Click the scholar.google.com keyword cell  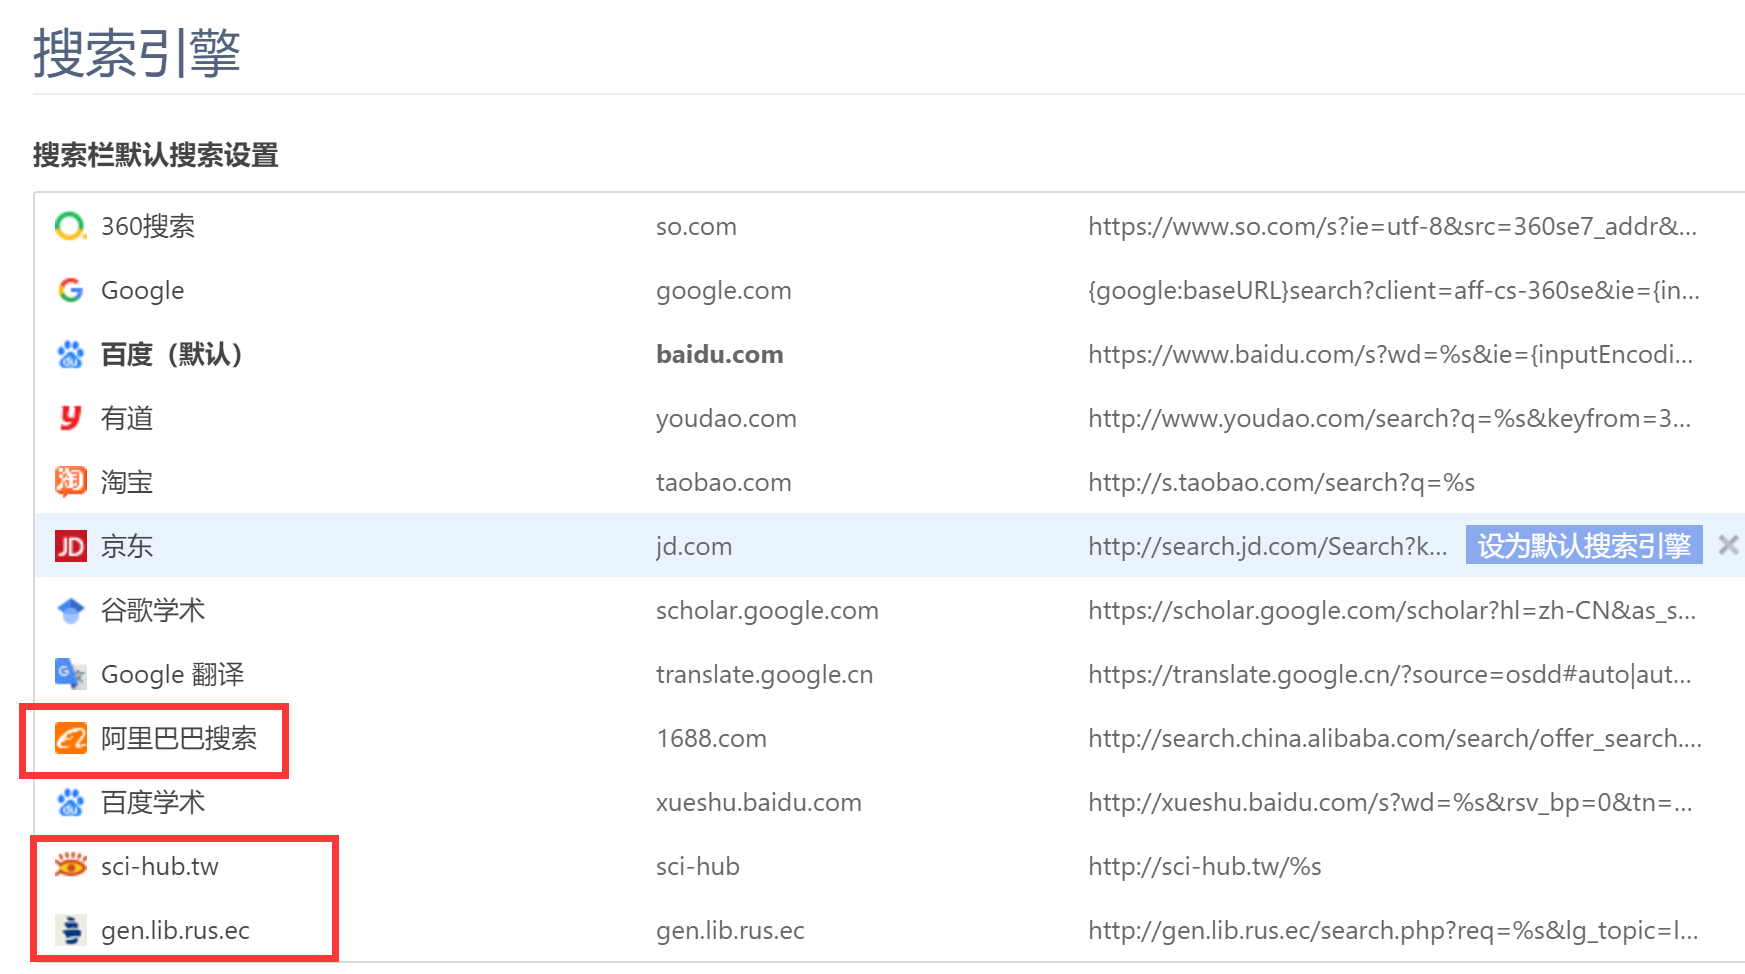click(x=767, y=611)
